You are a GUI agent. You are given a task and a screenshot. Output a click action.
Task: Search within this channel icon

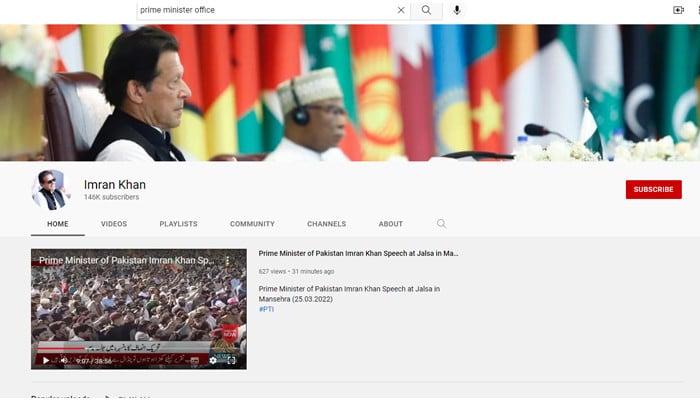[441, 224]
